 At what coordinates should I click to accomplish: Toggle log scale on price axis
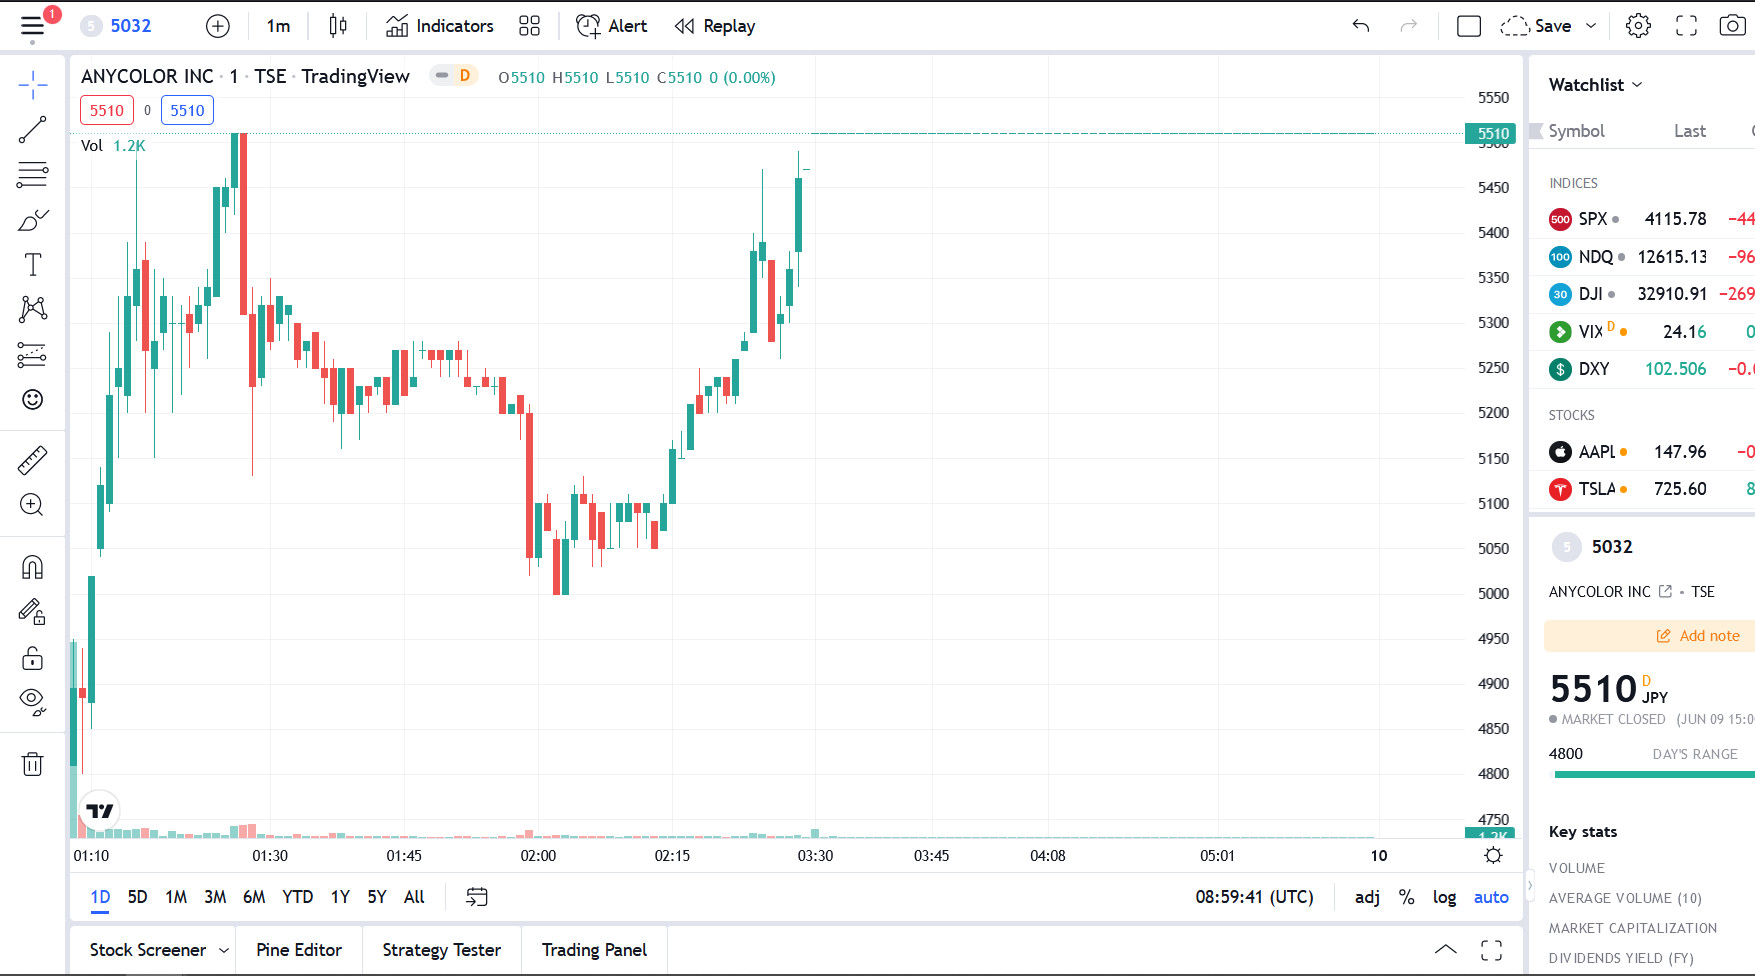point(1444,897)
